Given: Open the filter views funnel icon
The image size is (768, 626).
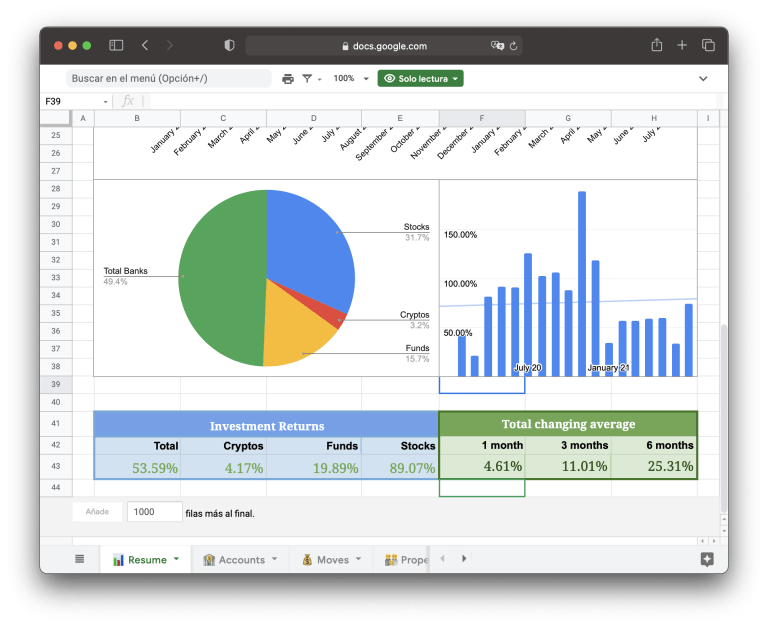Looking at the screenshot, I should (307, 78).
